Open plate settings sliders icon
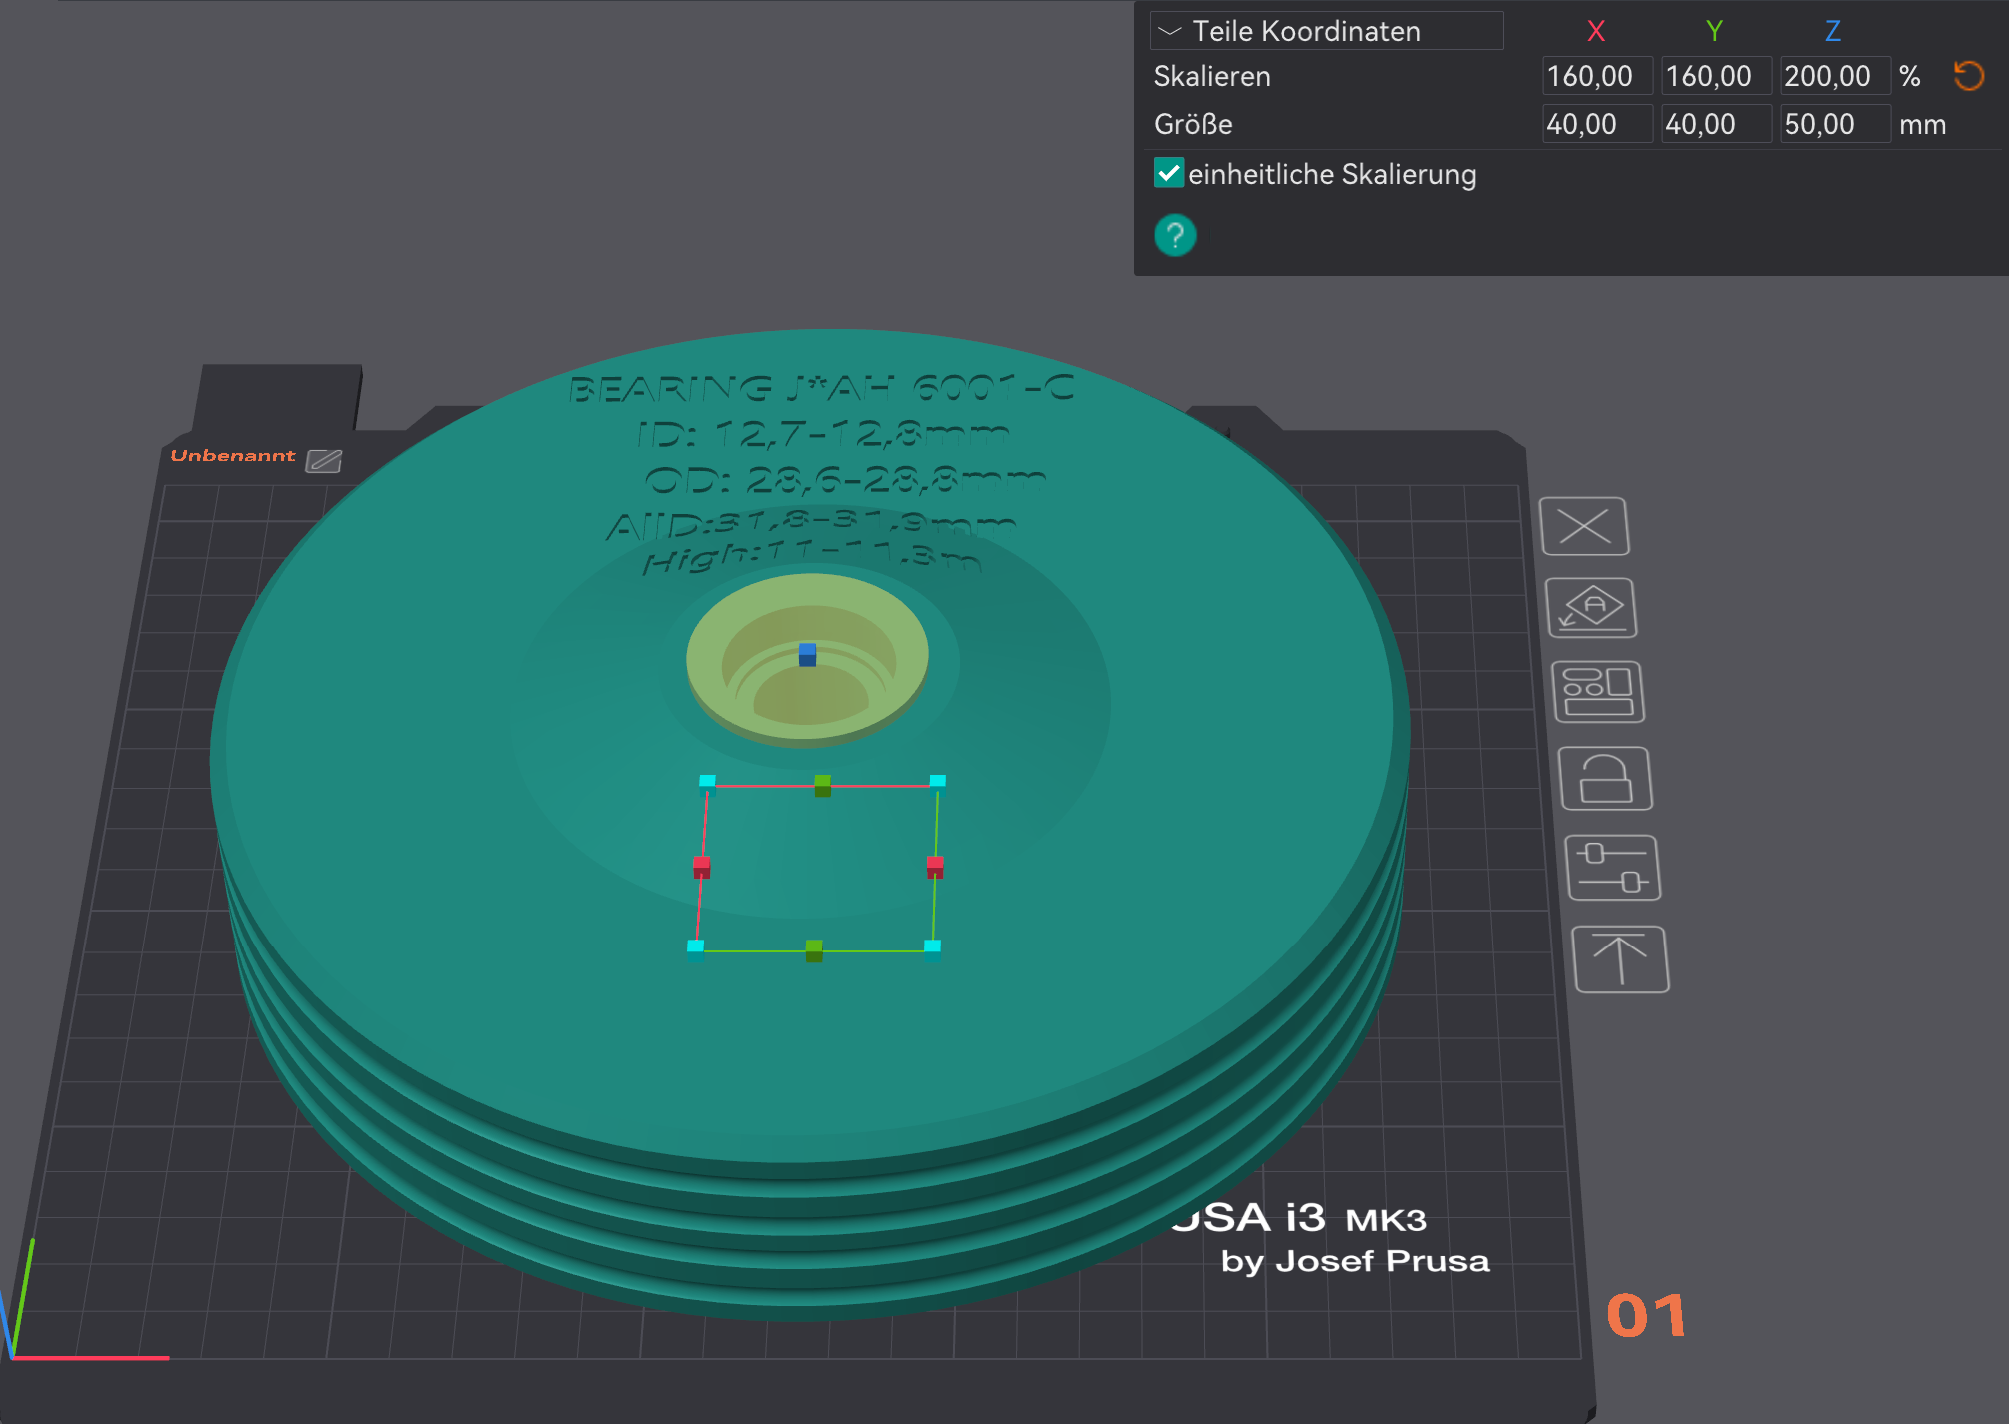Viewport: 2009px width, 1424px height. [1612, 868]
